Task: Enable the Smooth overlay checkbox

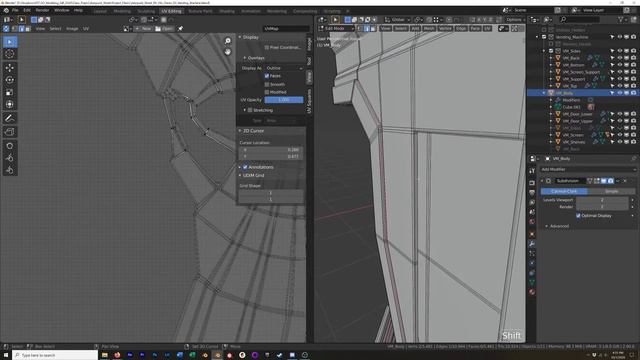Action: click(267, 84)
